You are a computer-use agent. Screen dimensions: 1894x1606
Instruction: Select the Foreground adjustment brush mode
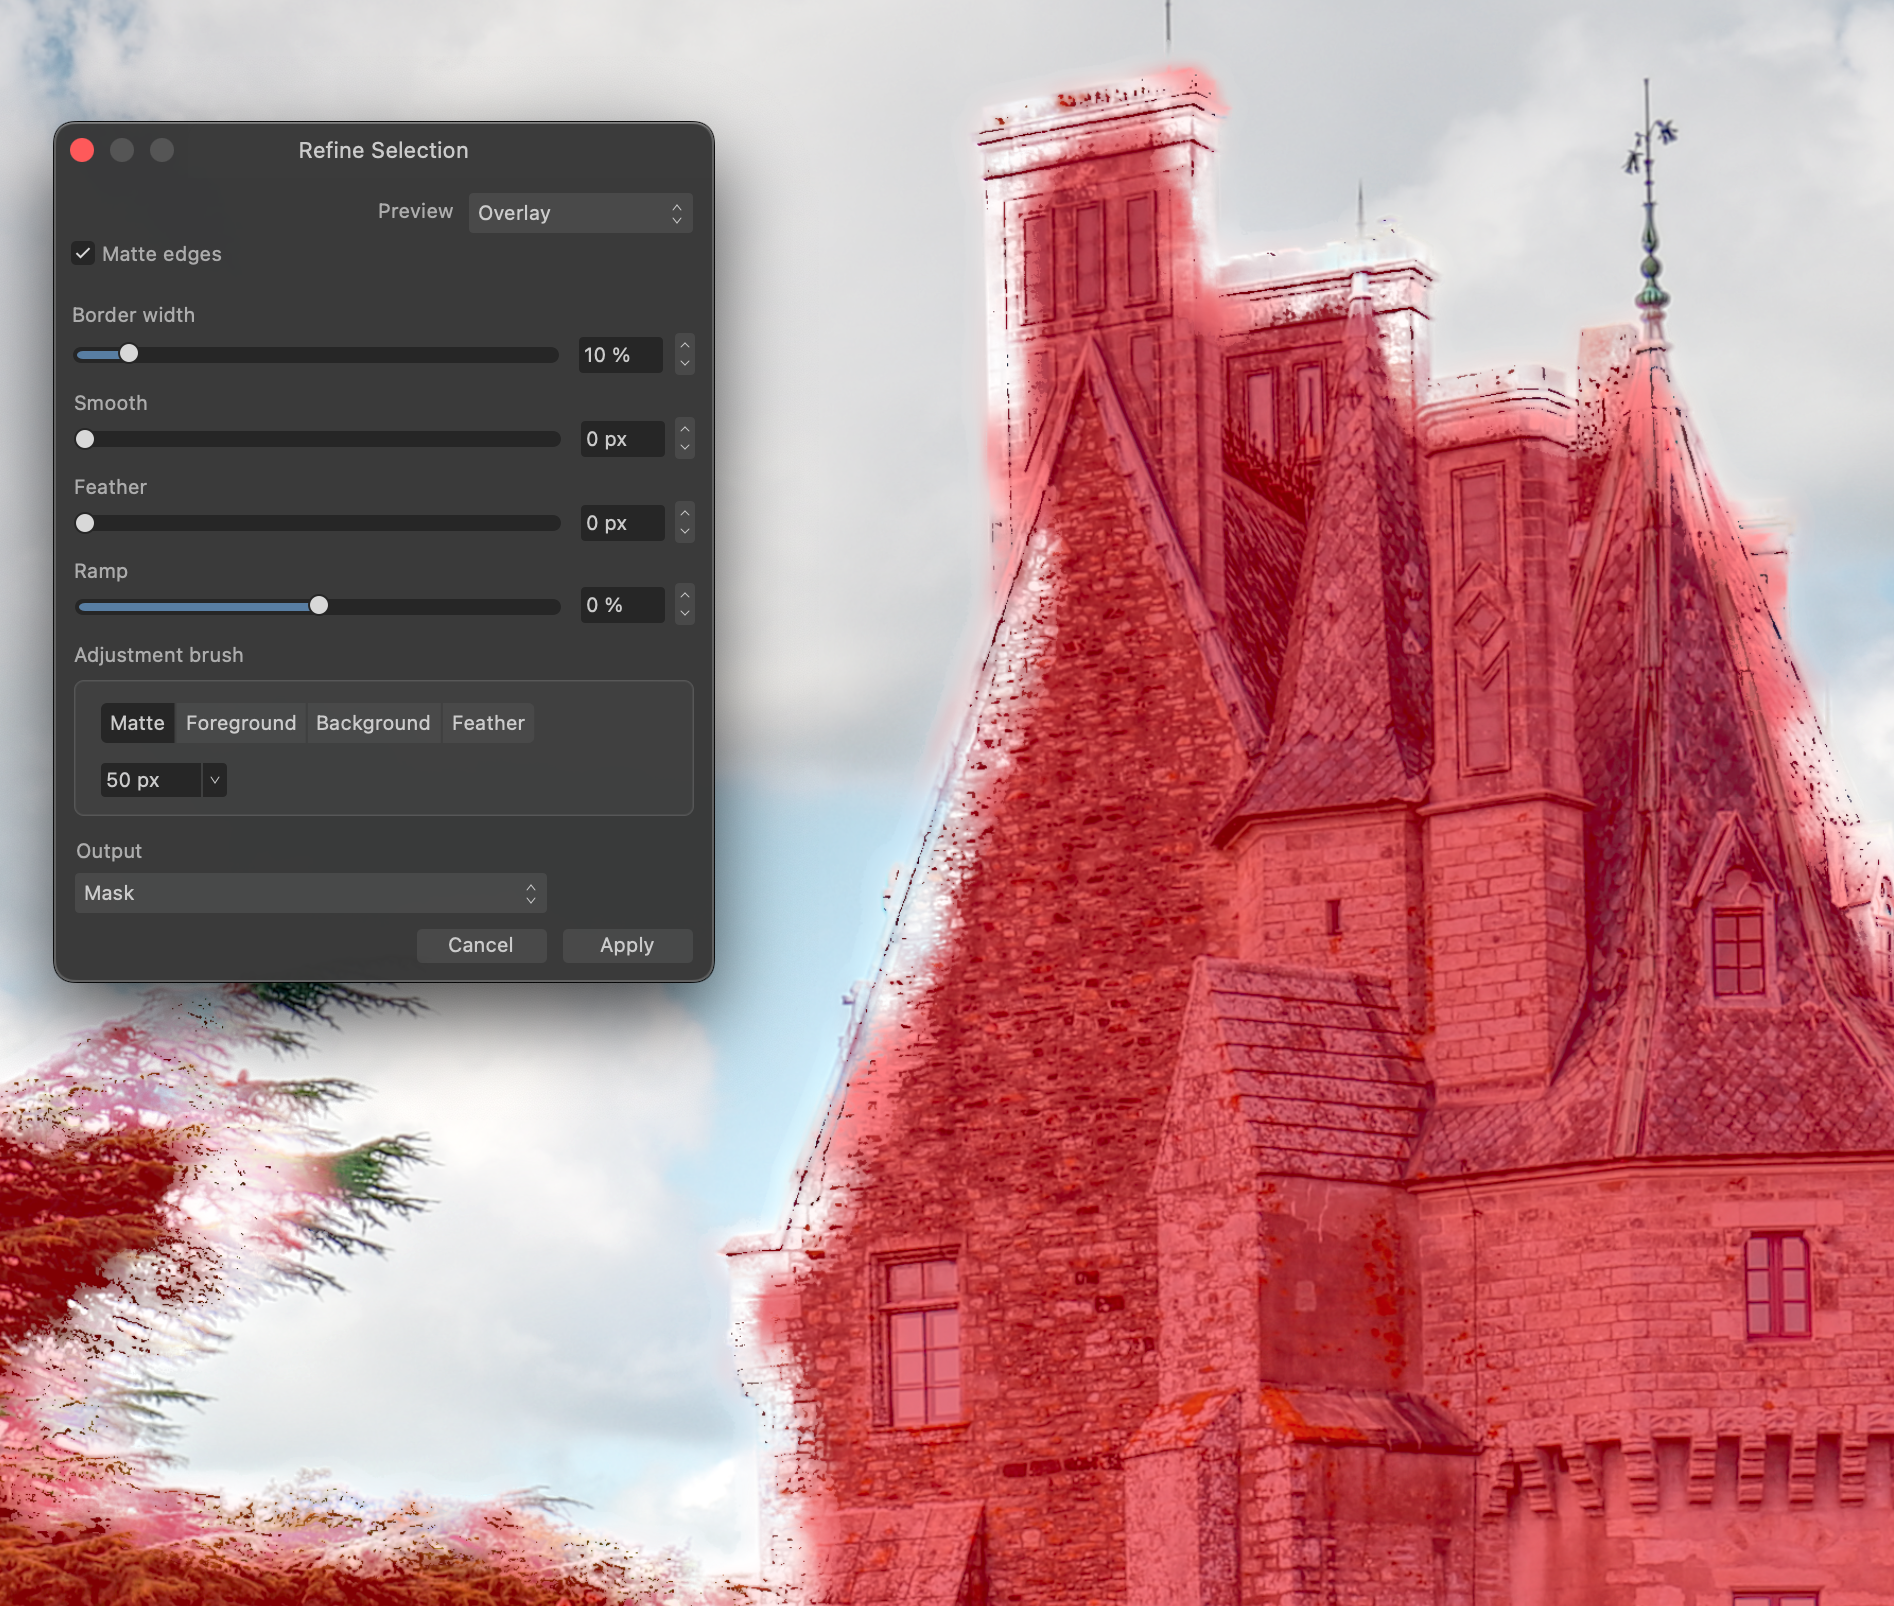[241, 723]
